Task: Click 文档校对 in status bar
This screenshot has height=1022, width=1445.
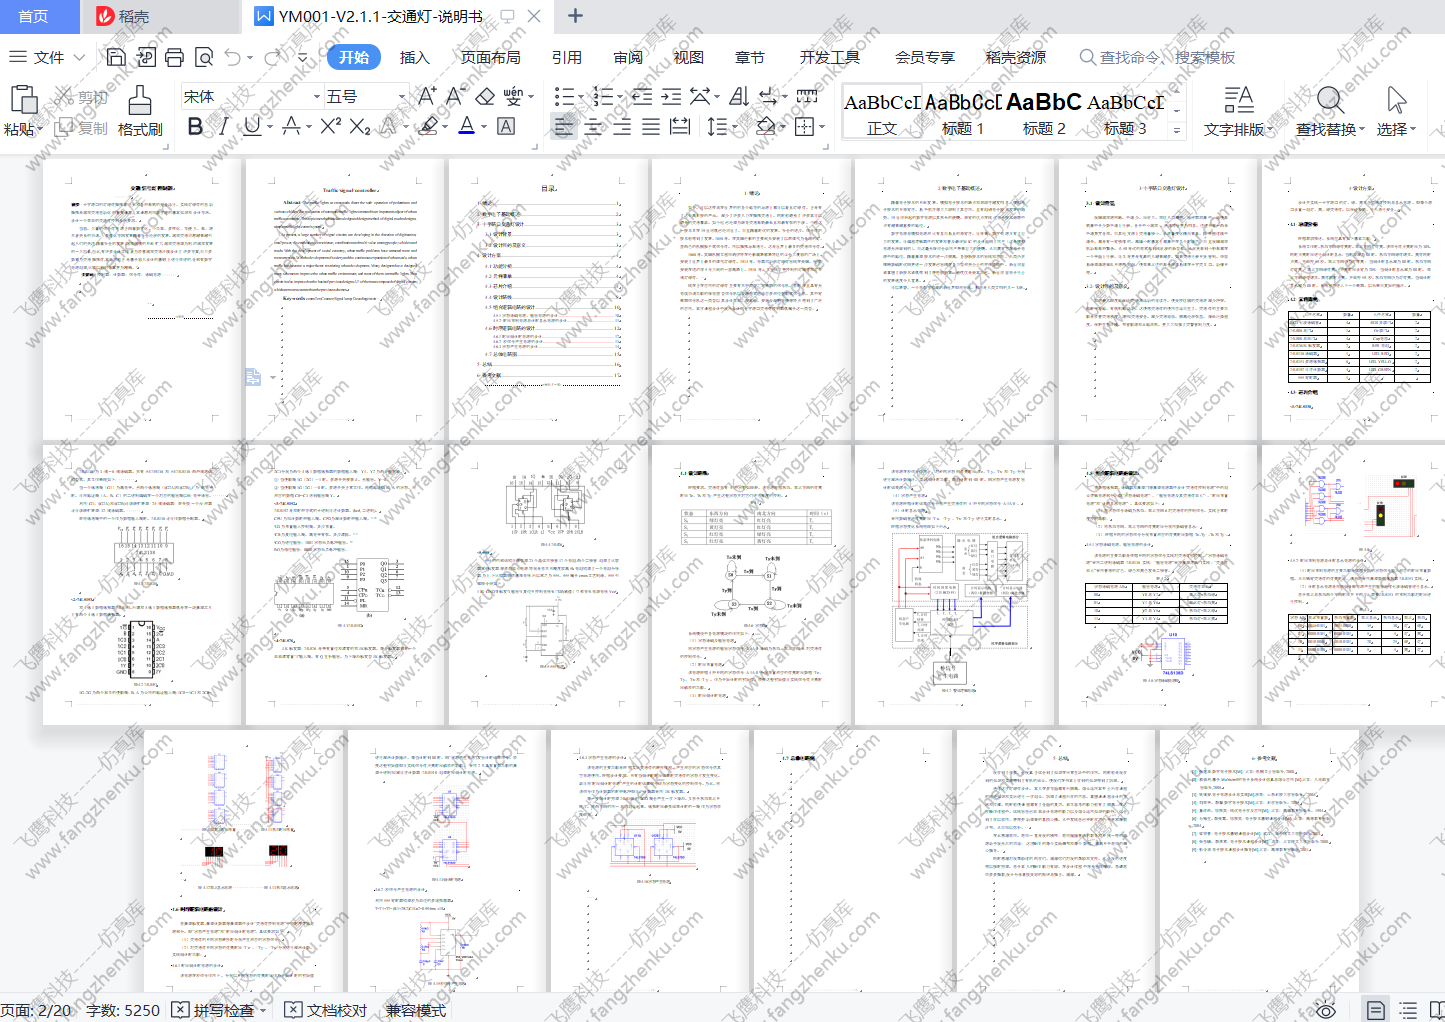Action: (326, 1010)
